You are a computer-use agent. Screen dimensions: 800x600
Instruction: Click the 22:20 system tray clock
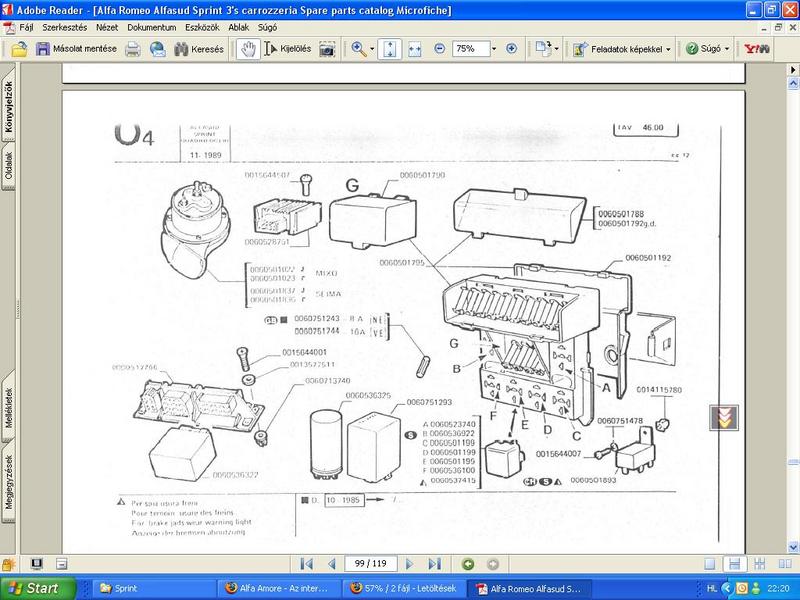coord(778,588)
